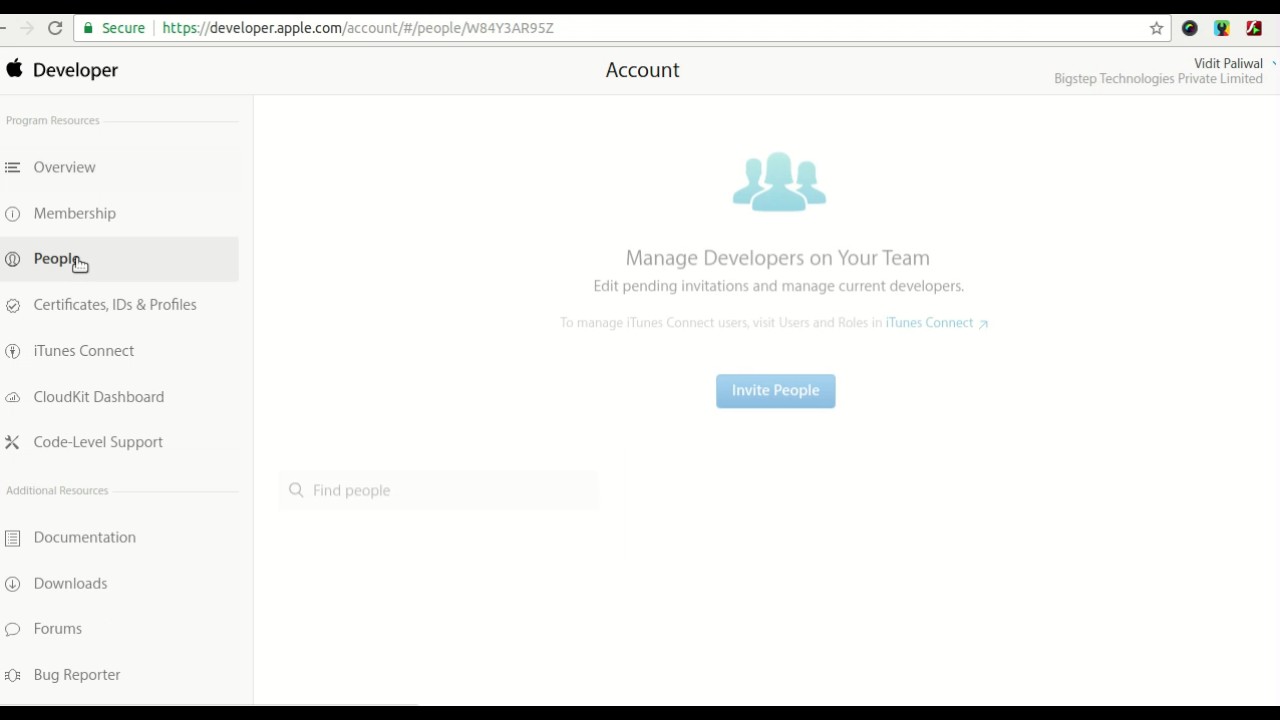Click the Program Resources section label
Viewport: 1280px width, 720px height.
click(x=52, y=121)
